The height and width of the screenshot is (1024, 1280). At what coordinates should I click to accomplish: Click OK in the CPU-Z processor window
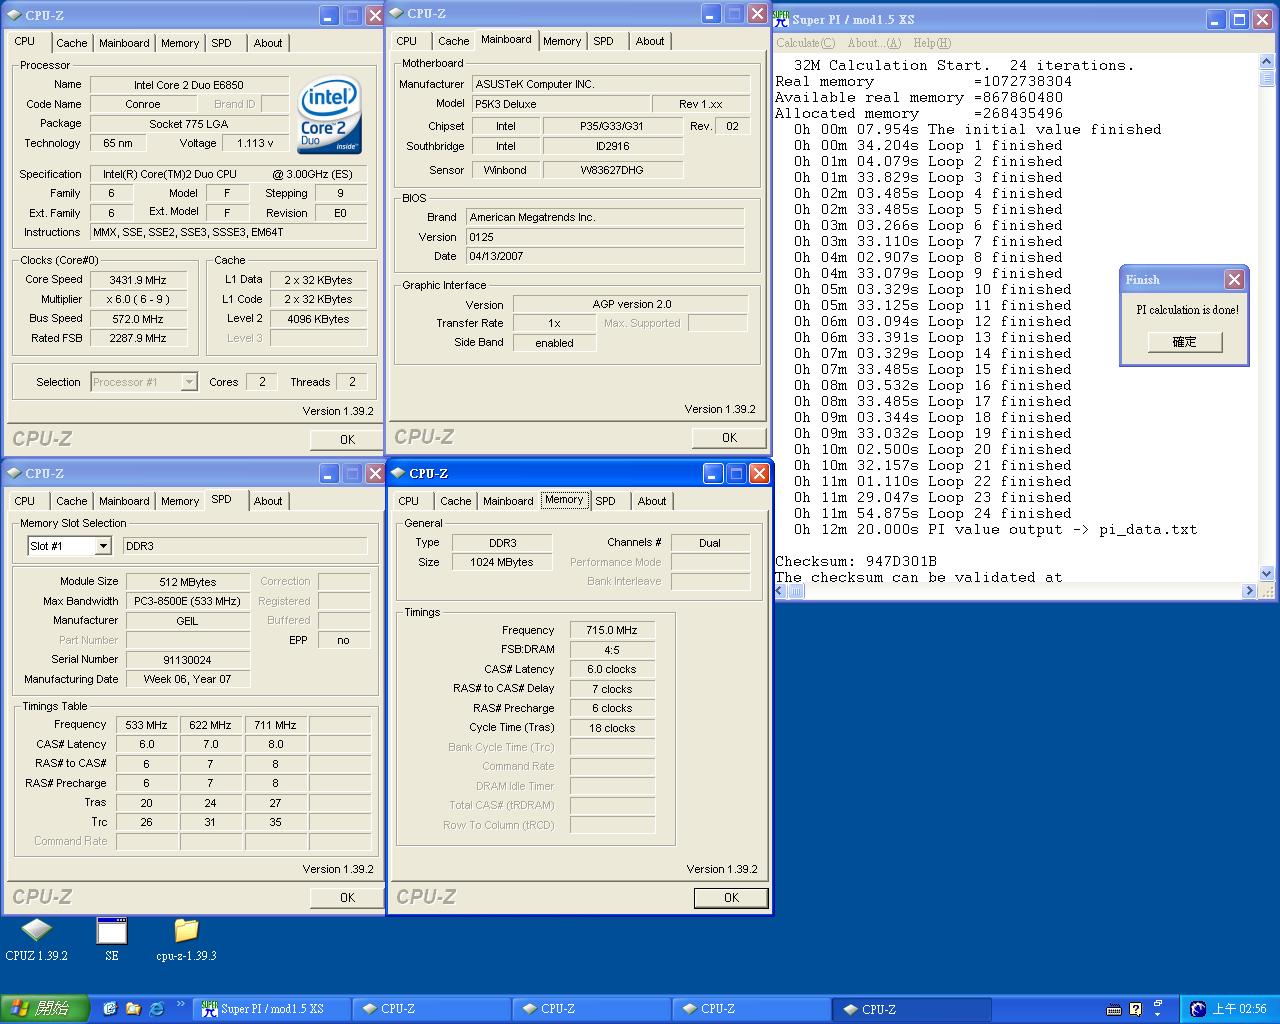347,439
